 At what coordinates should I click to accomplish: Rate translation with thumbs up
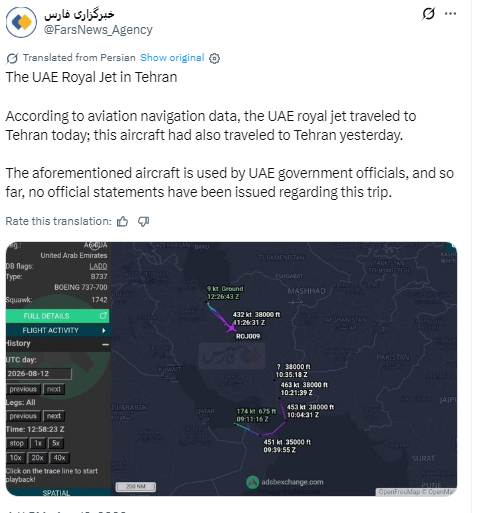pyautogui.click(x=122, y=221)
